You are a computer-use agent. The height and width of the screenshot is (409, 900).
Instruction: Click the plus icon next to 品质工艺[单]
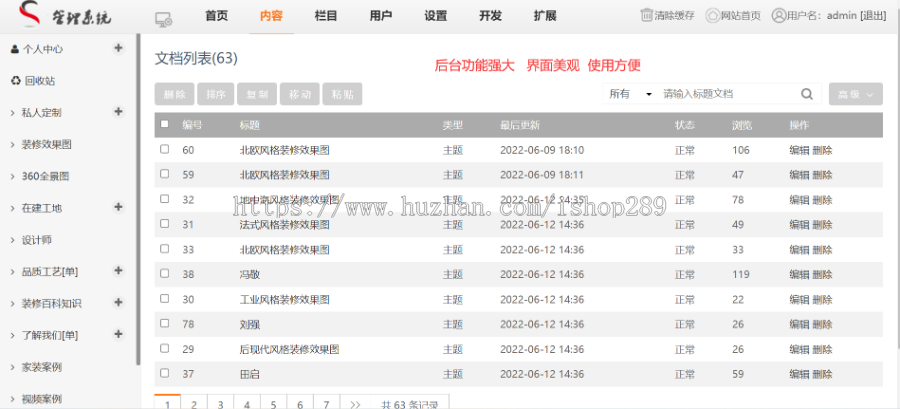(118, 270)
